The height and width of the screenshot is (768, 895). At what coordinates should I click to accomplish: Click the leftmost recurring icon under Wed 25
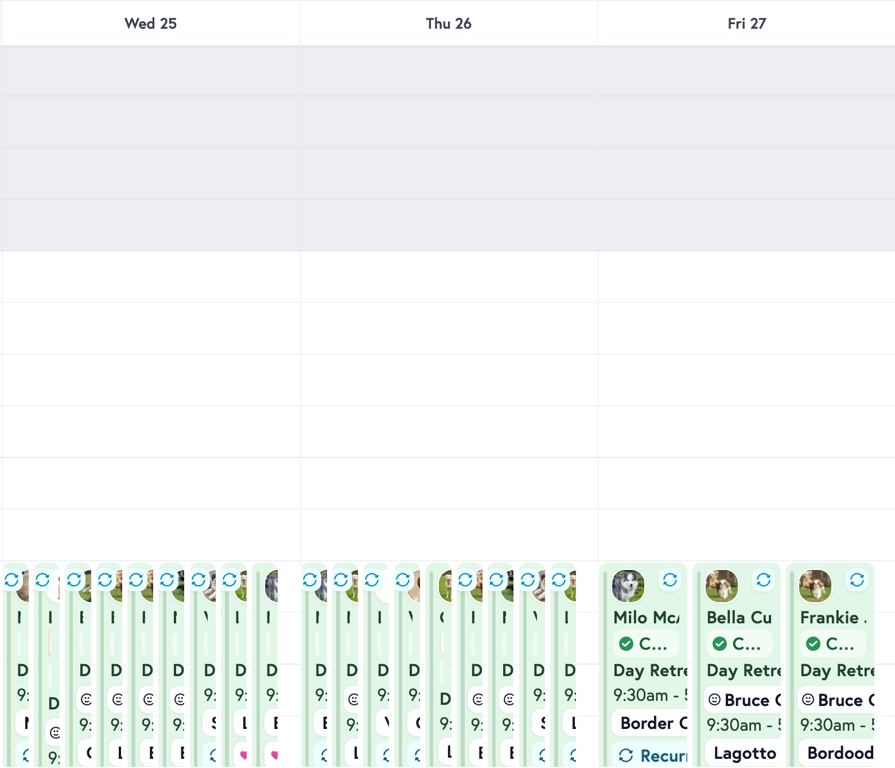click(x=13, y=578)
